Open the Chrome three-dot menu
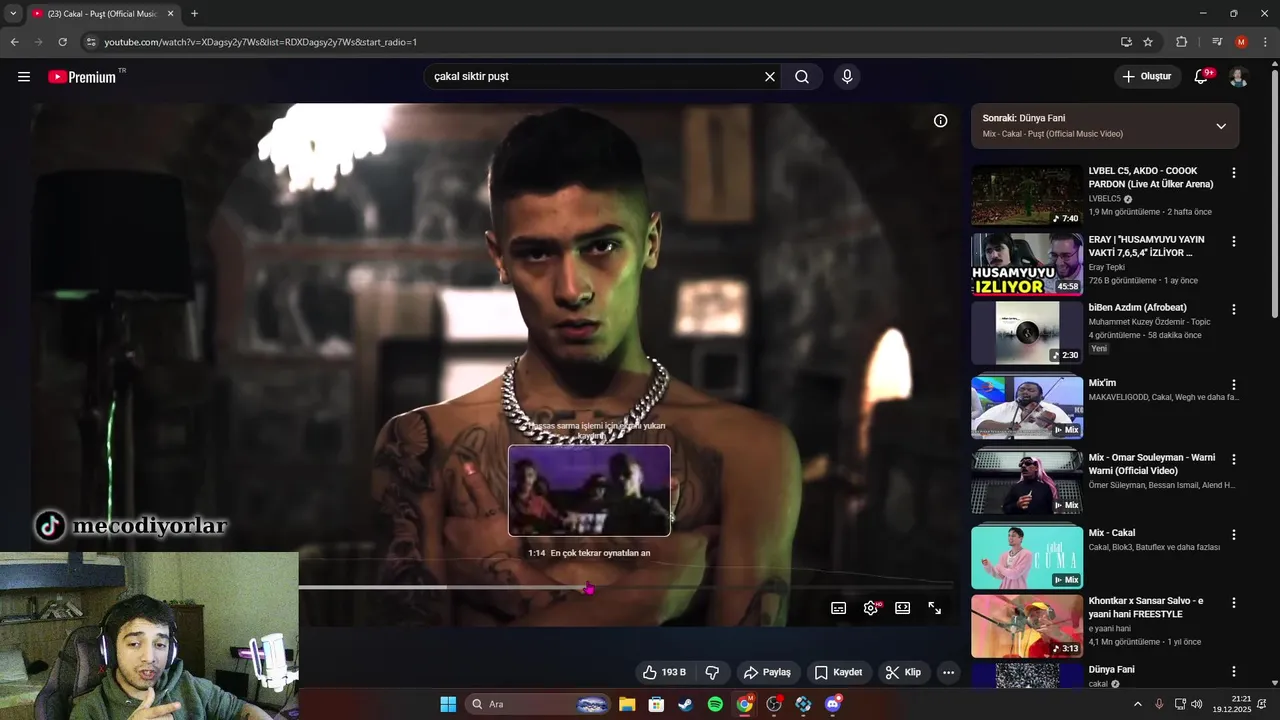This screenshot has width=1280, height=720. 1264,42
